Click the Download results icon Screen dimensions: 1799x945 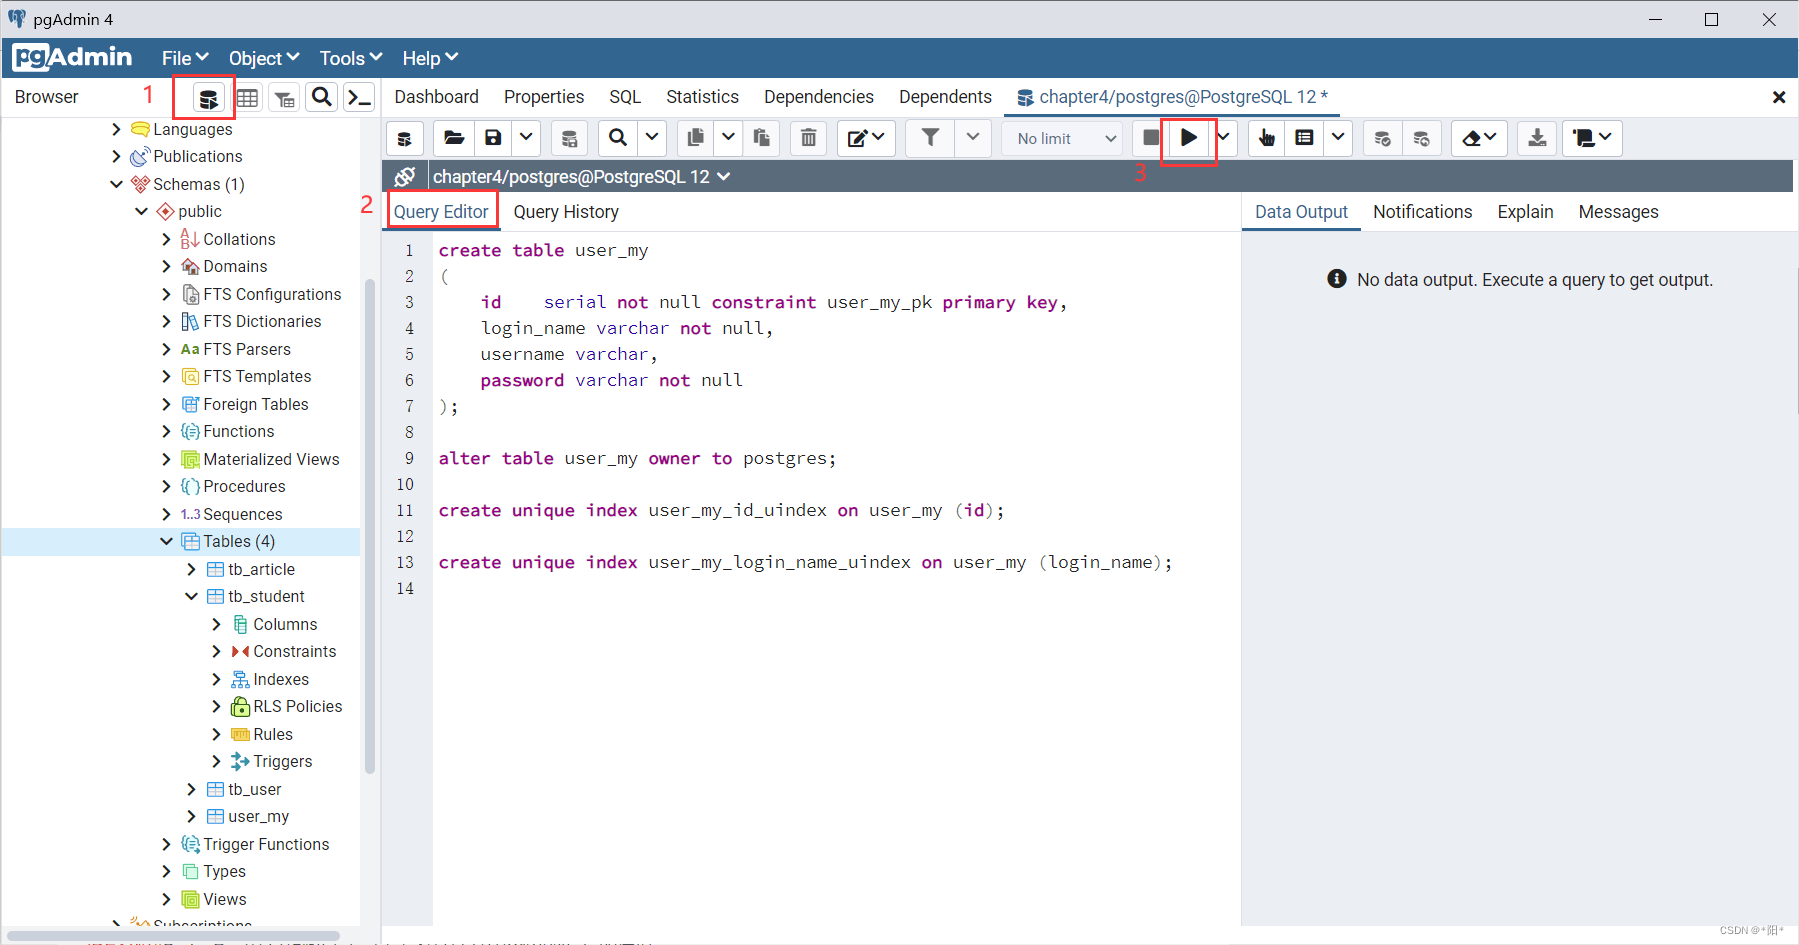[1538, 138]
